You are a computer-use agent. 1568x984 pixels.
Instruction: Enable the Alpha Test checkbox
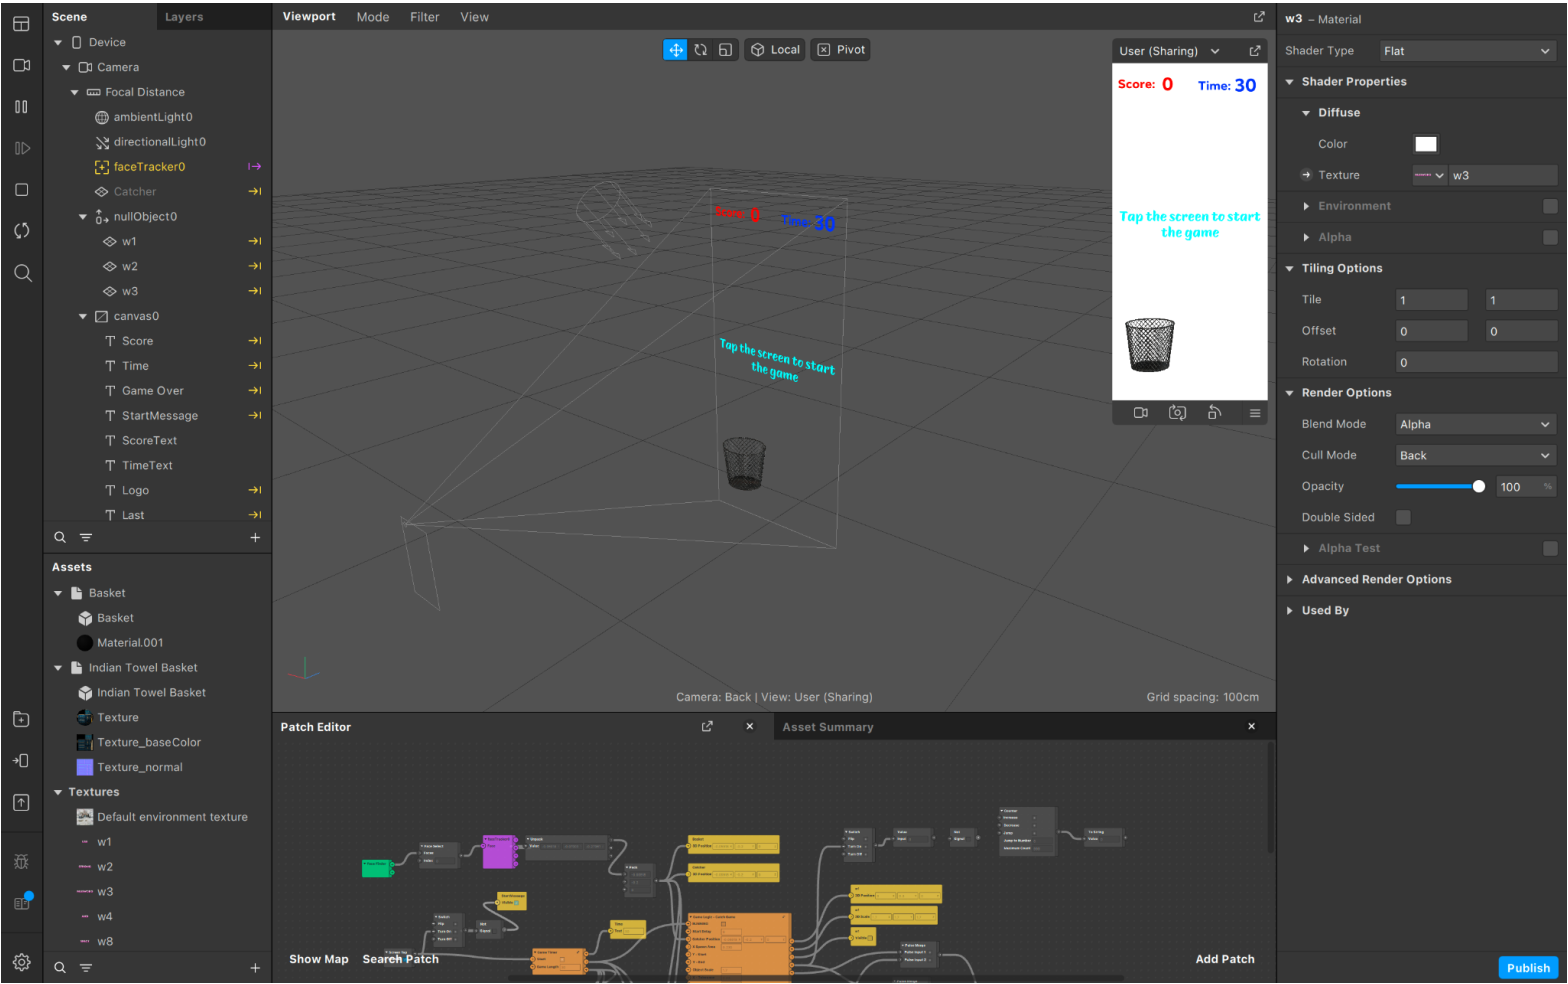pos(1550,548)
